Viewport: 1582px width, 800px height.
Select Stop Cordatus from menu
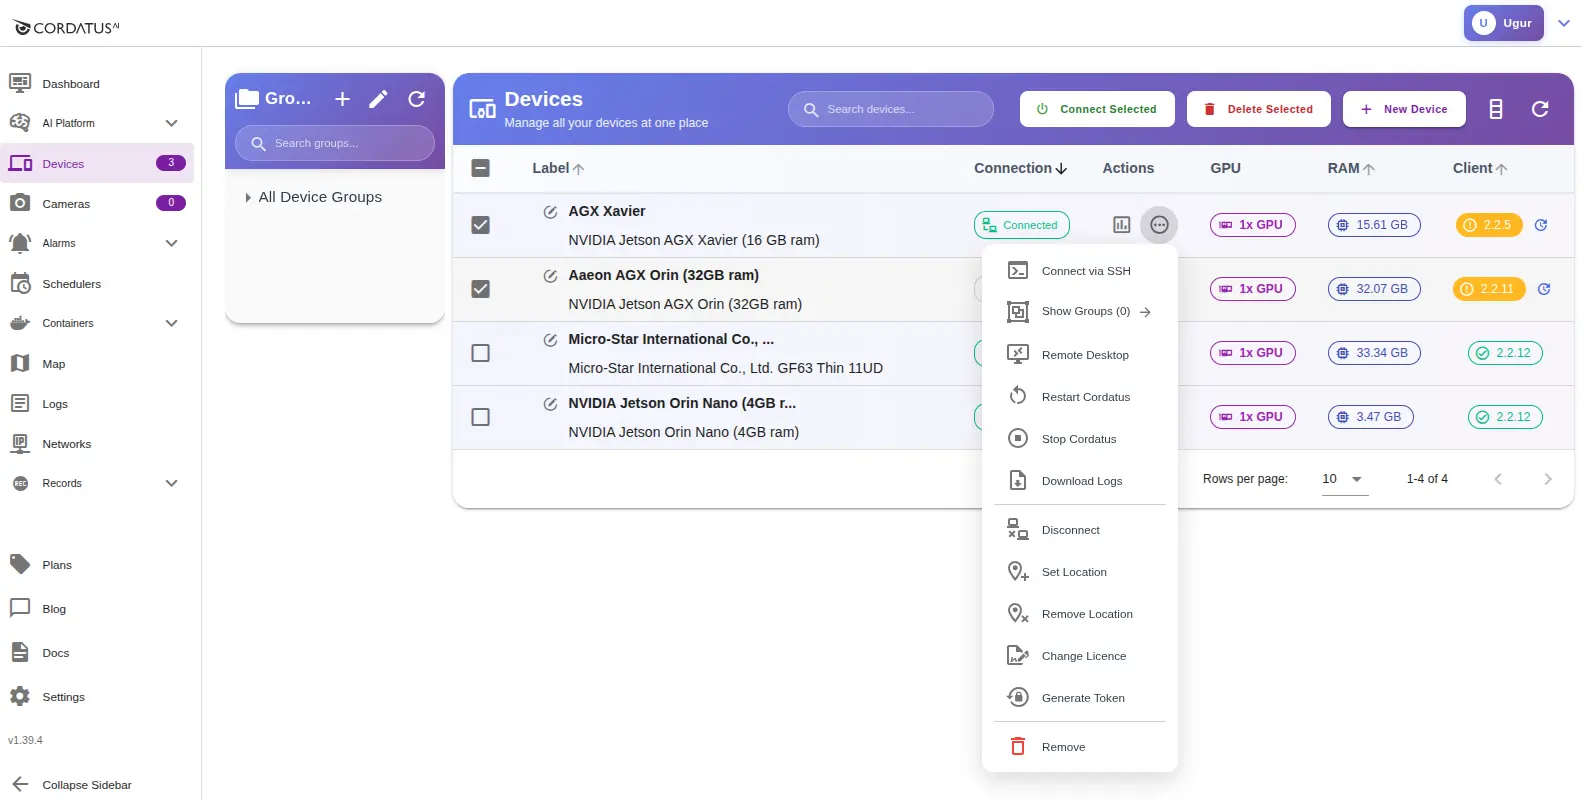click(x=1080, y=439)
